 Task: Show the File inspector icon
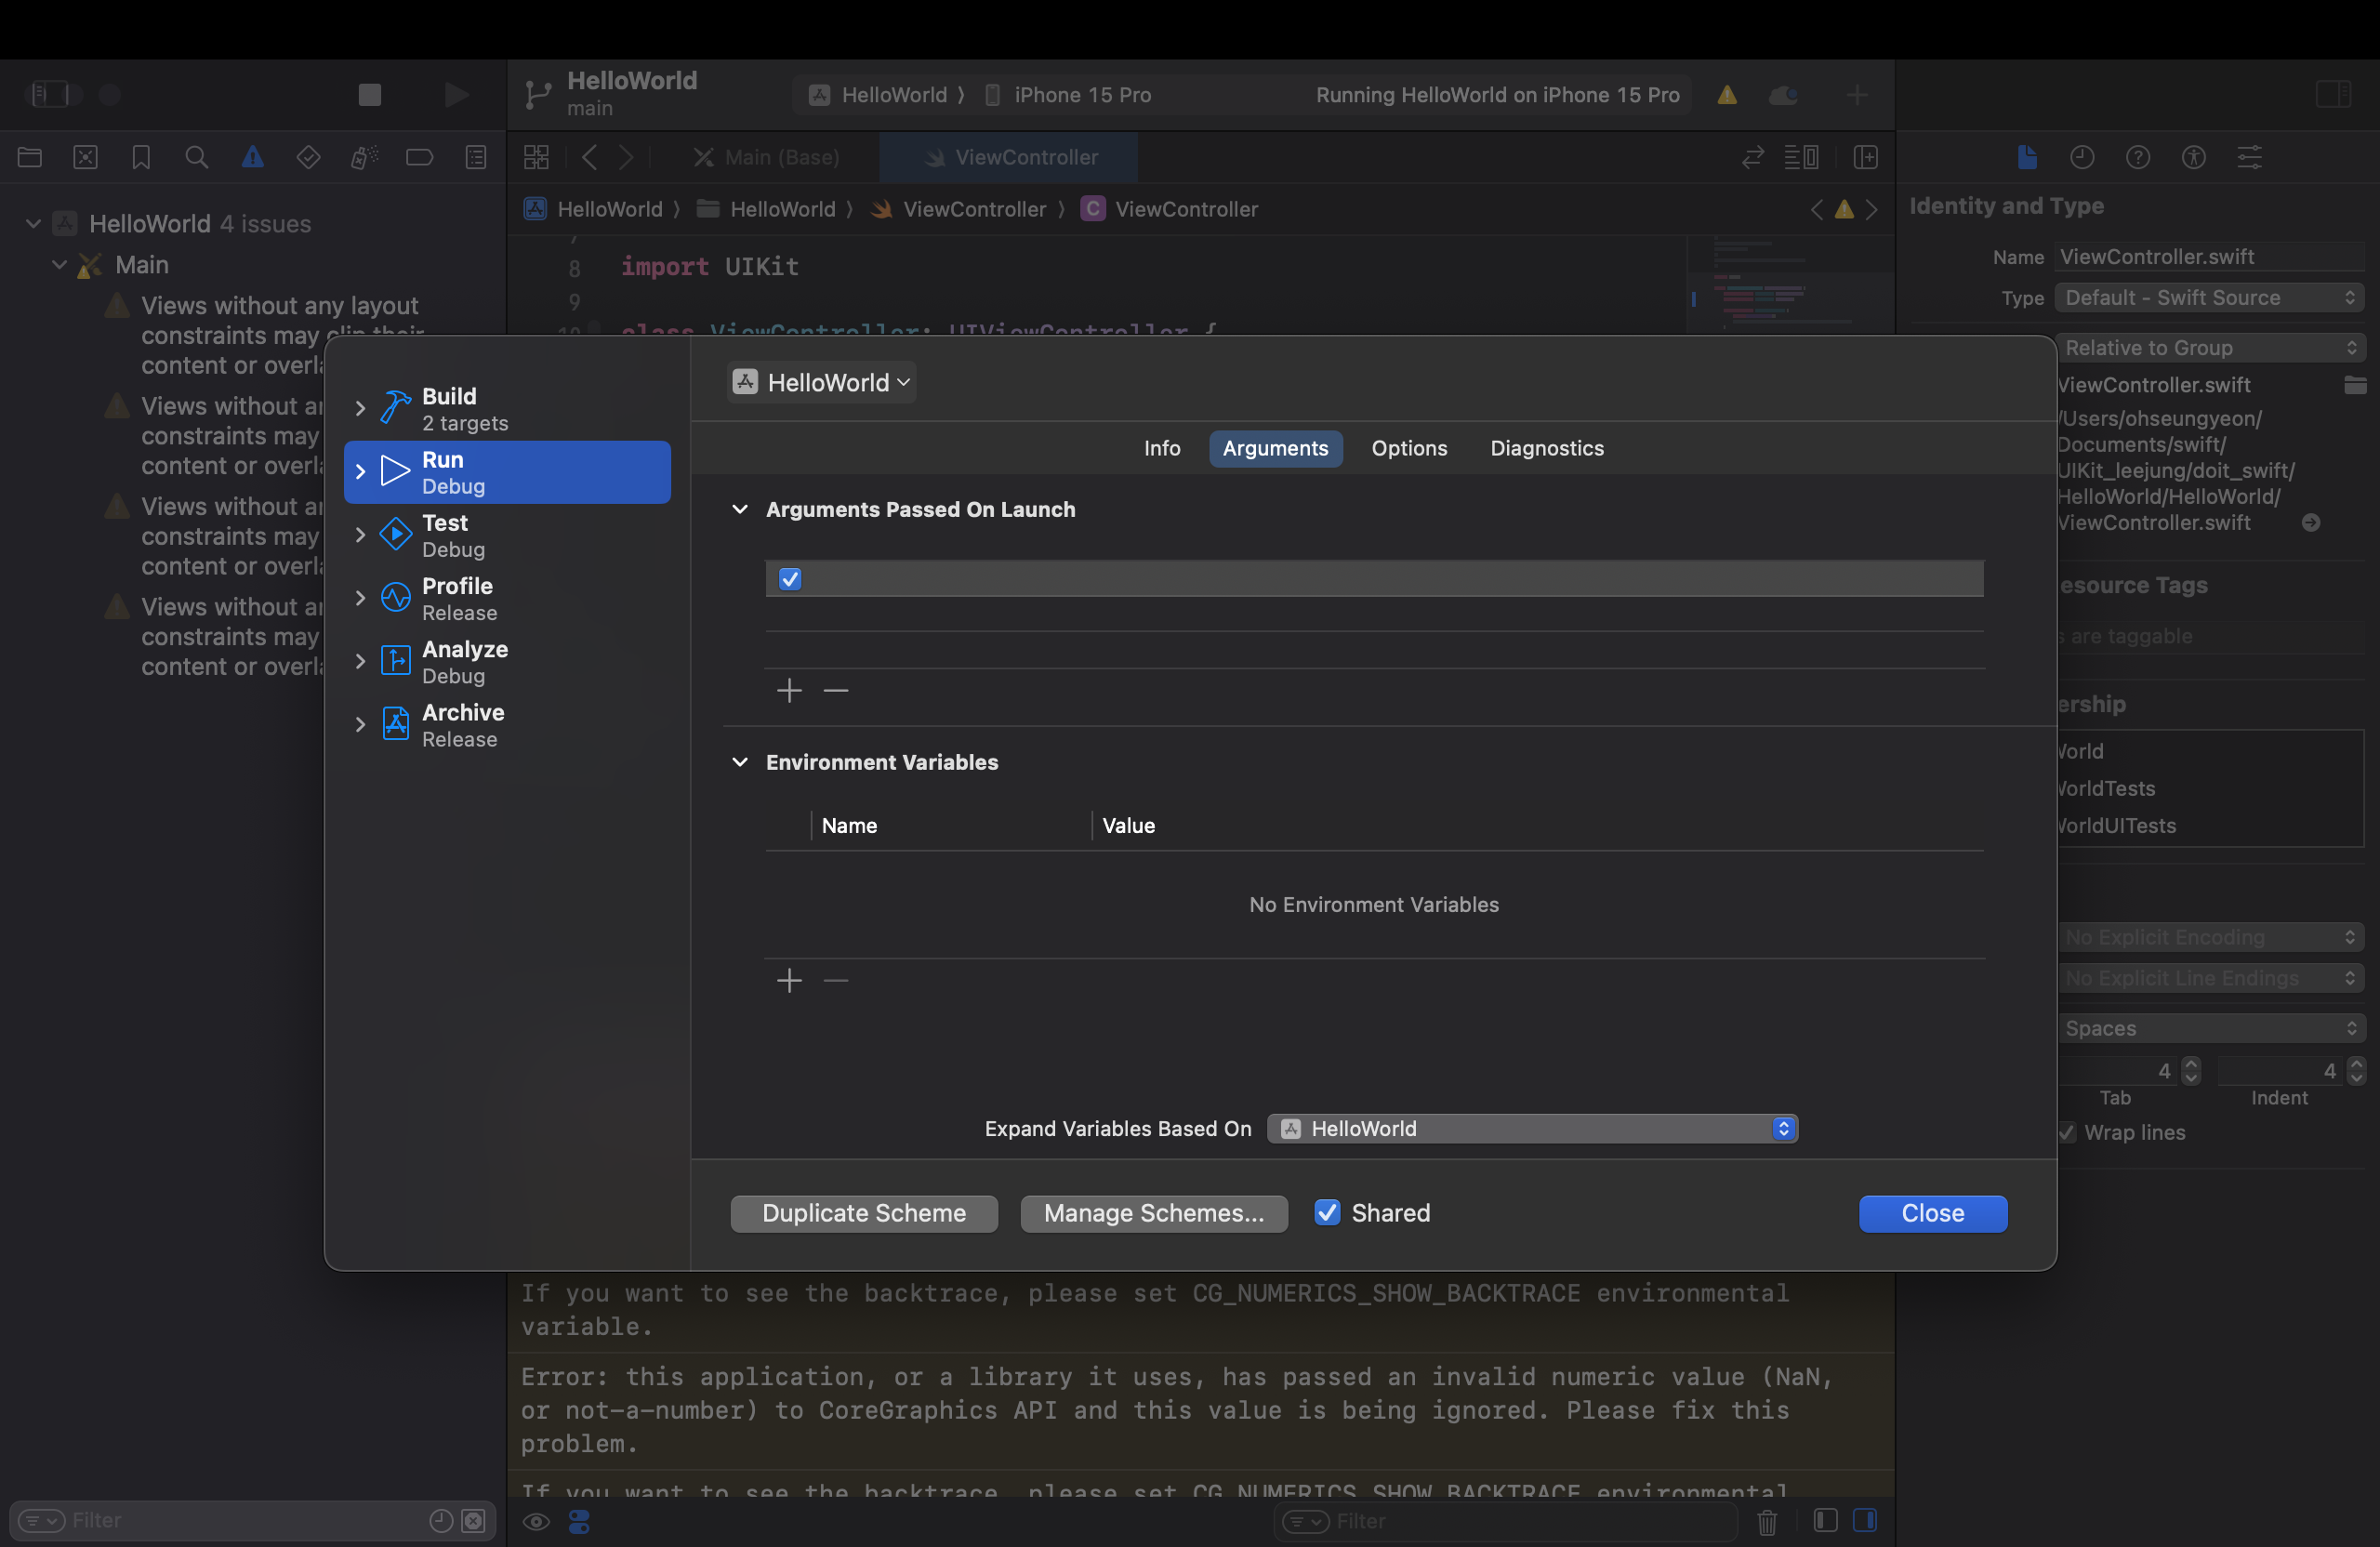pos(2026,157)
